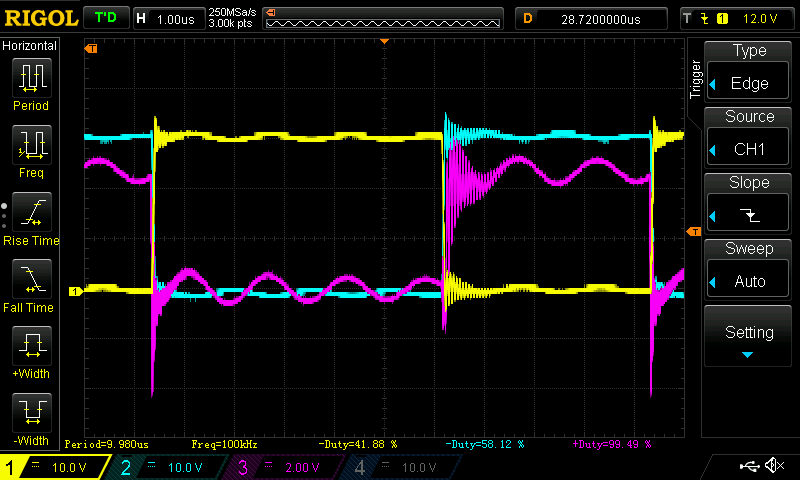Click the orange trigger position marker at top
This screenshot has width=800, height=480.
tap(385, 41)
